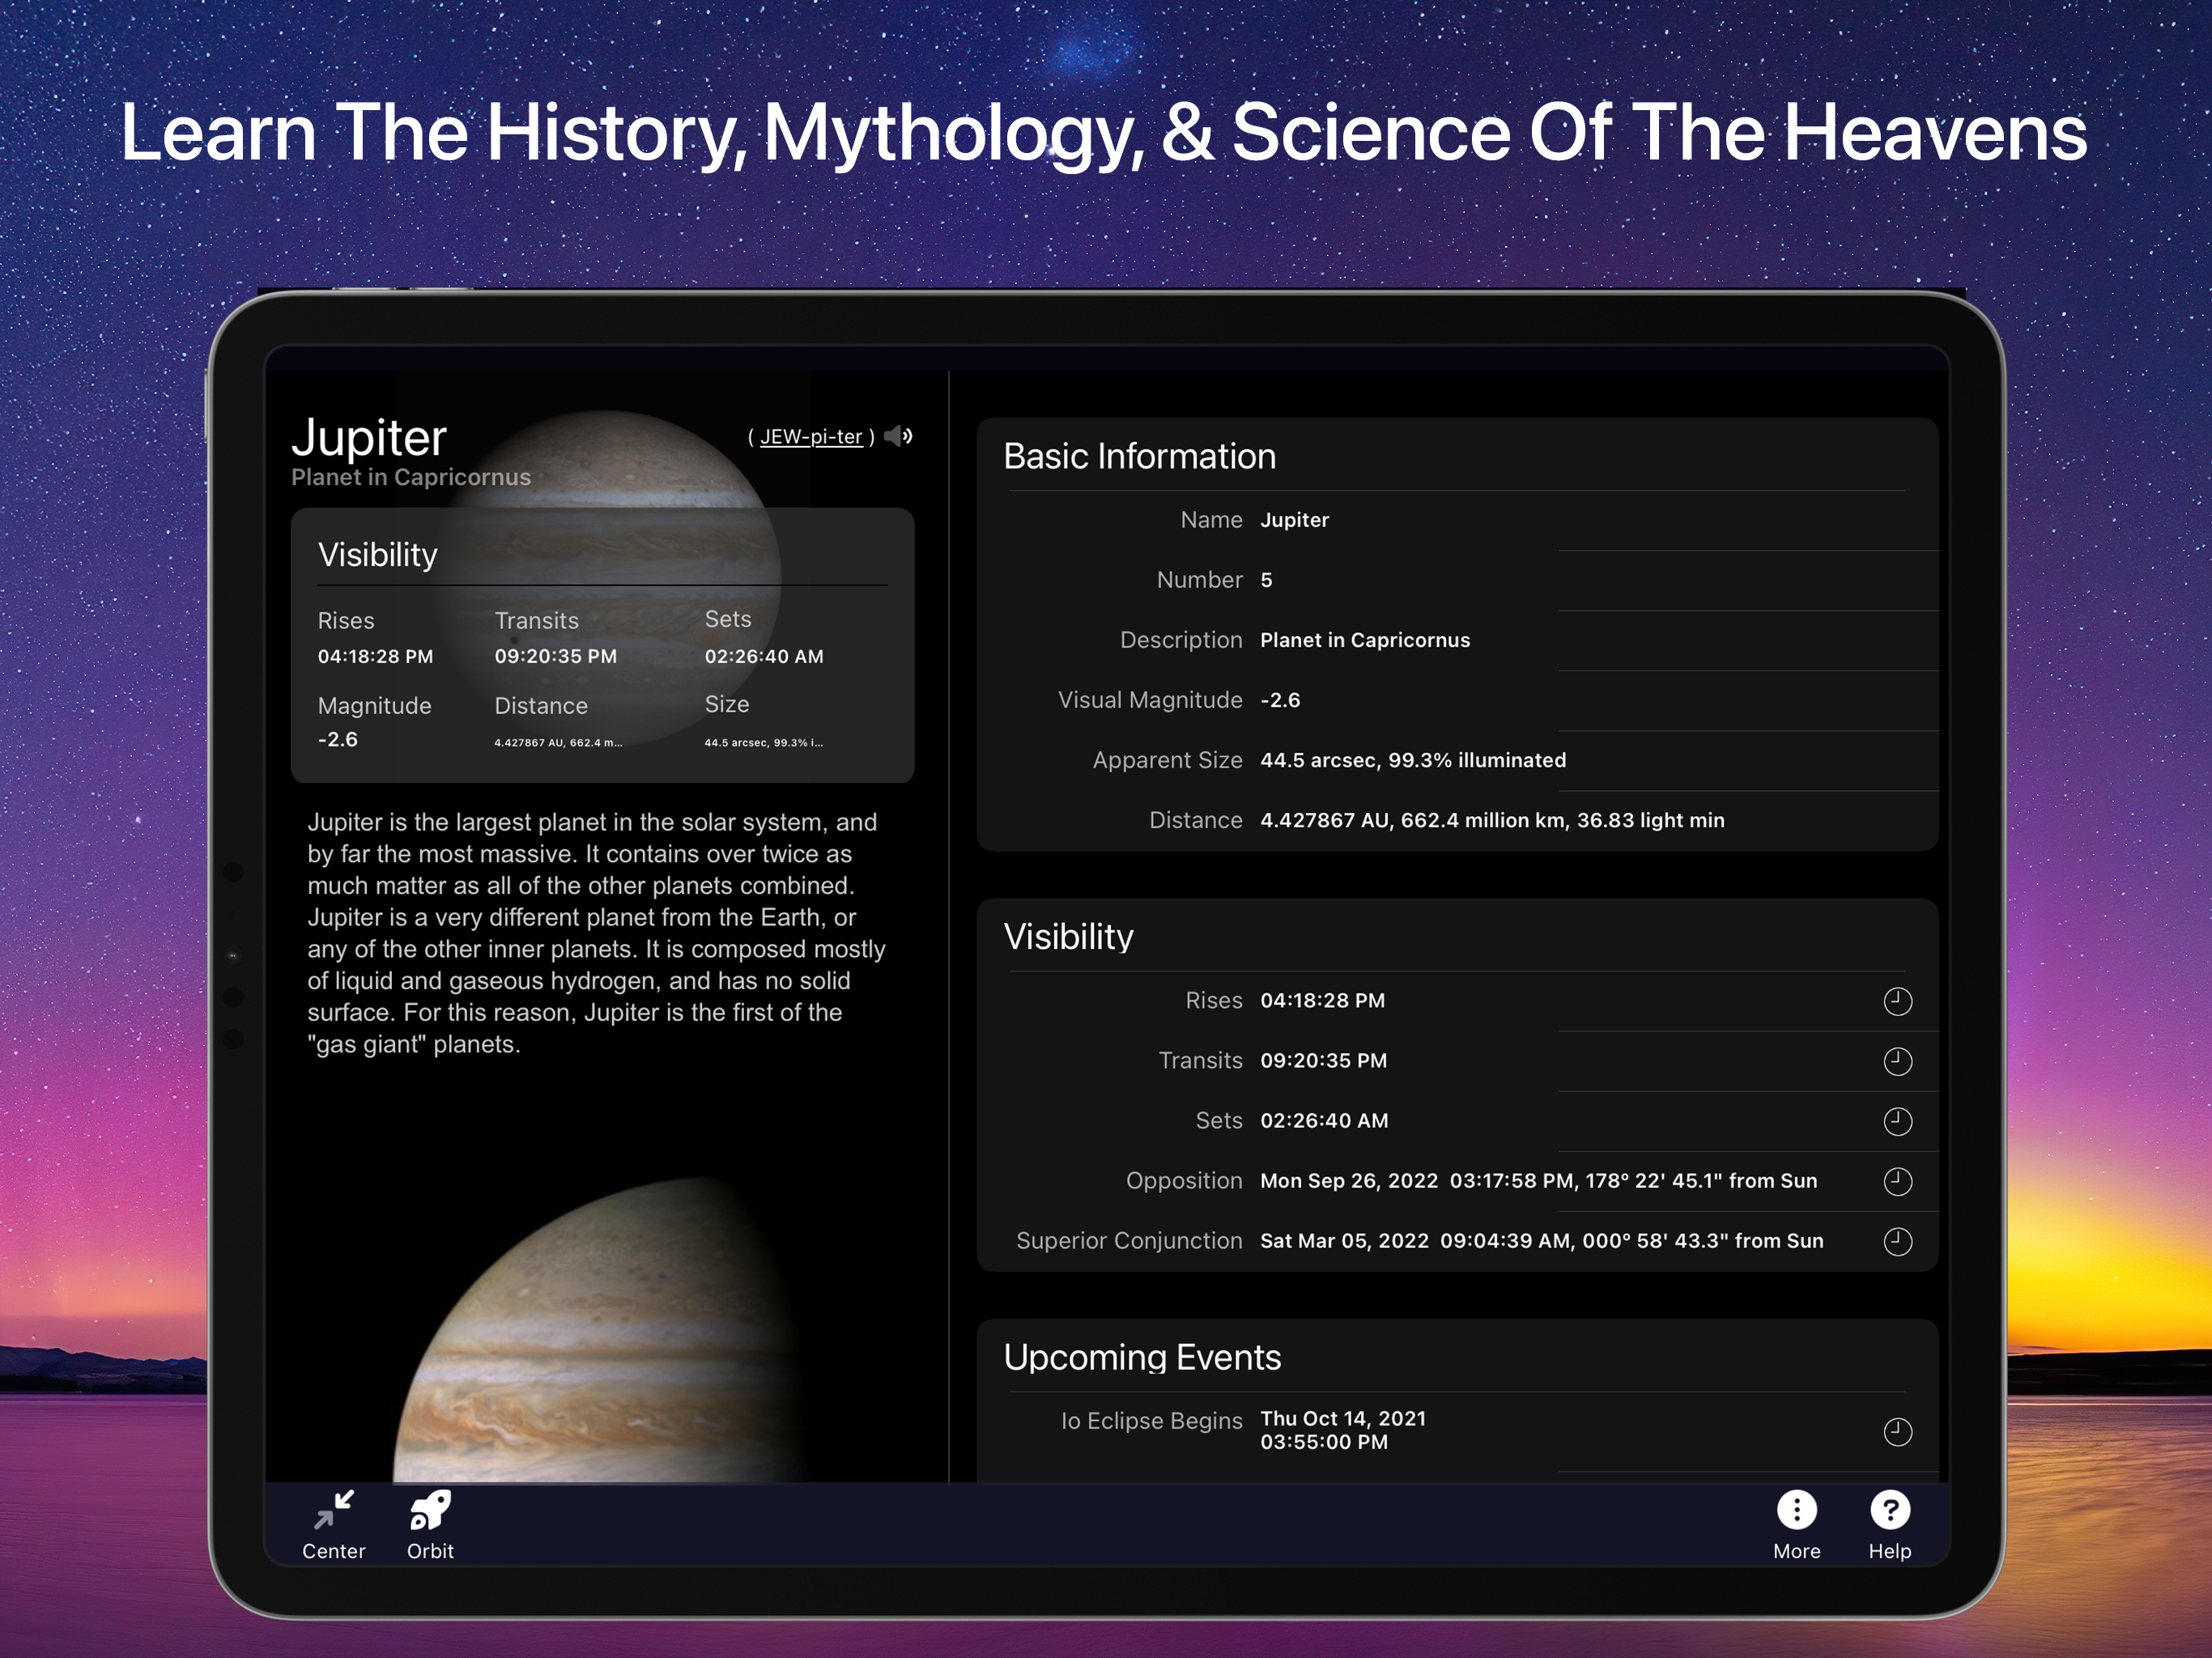Image resolution: width=2212 pixels, height=1658 pixels.
Task: Open Orbit rocket icon
Action: pyautogui.click(x=430, y=1510)
